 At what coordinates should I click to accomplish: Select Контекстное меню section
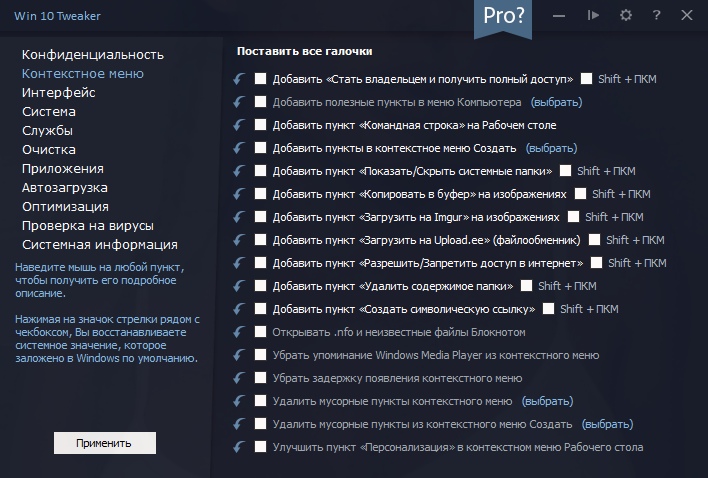click(x=83, y=74)
